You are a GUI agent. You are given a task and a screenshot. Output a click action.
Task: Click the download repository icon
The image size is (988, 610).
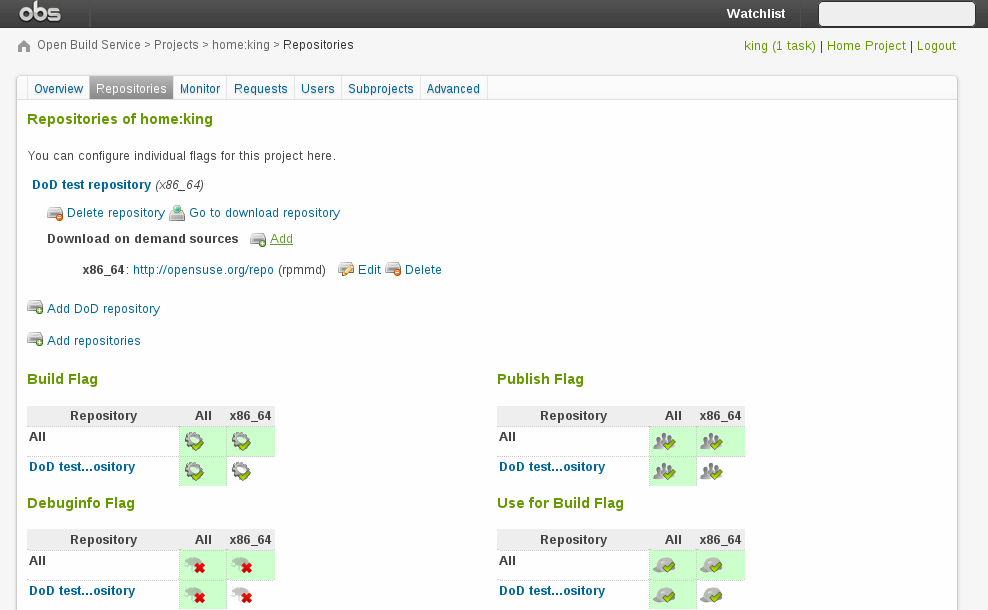tap(177, 213)
